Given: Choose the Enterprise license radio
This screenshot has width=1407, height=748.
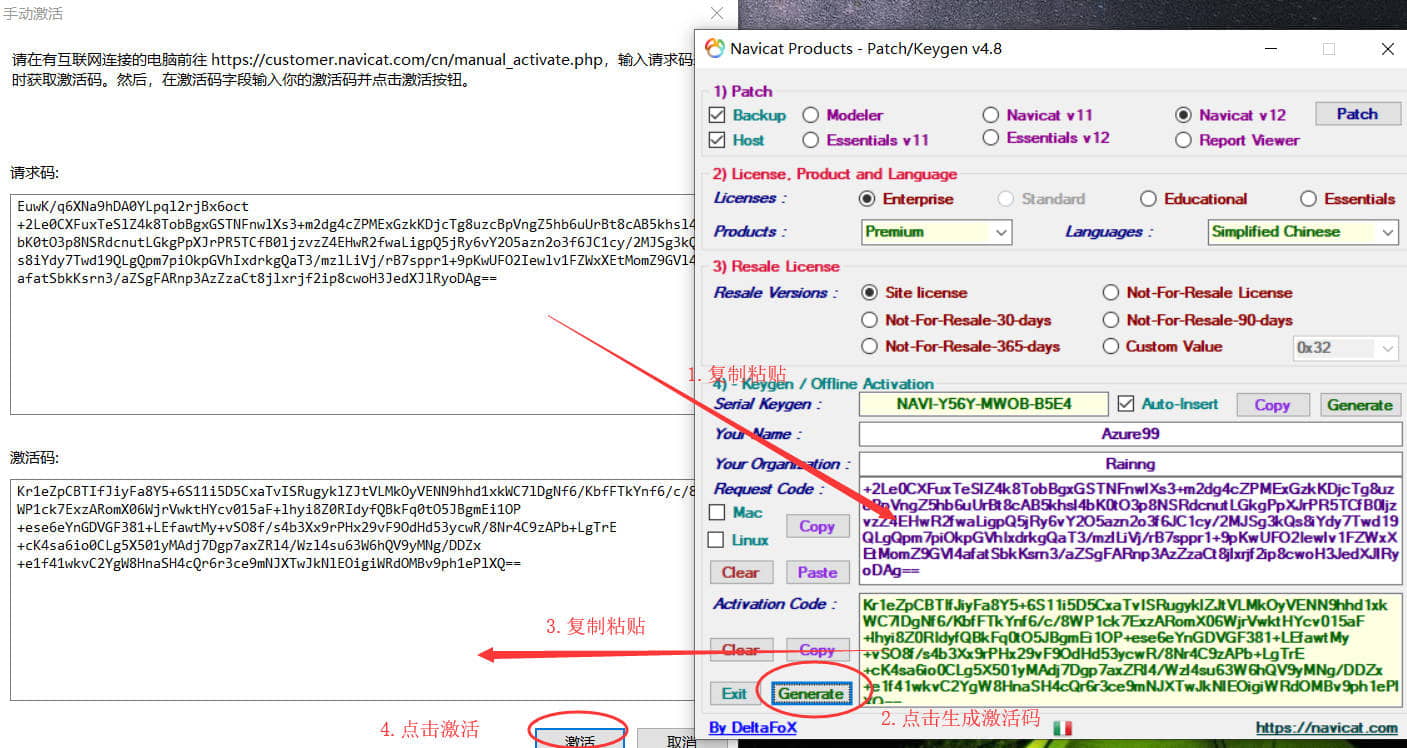Looking at the screenshot, I should pos(867,199).
